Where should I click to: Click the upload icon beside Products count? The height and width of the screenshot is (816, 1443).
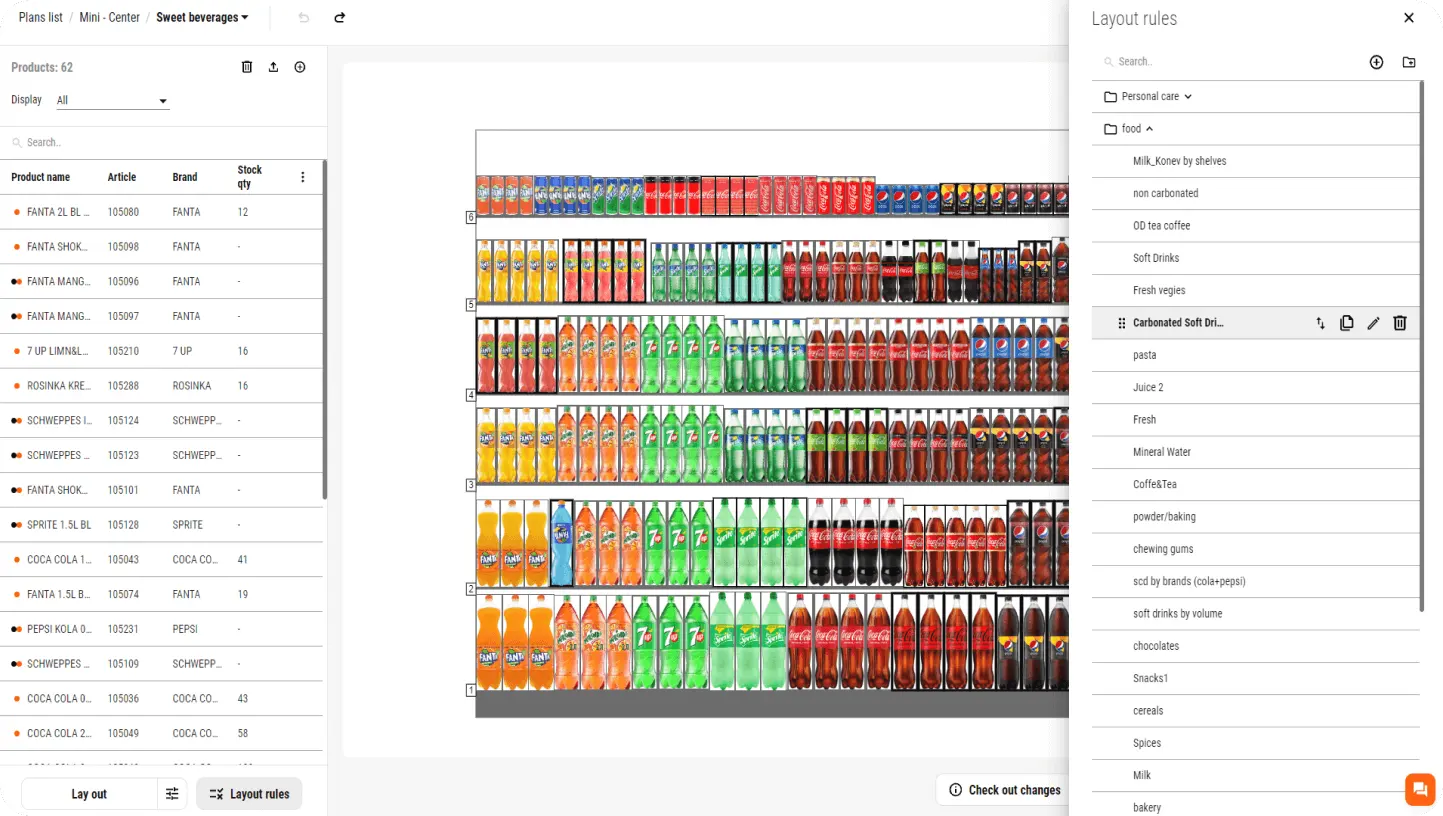tap(273, 67)
